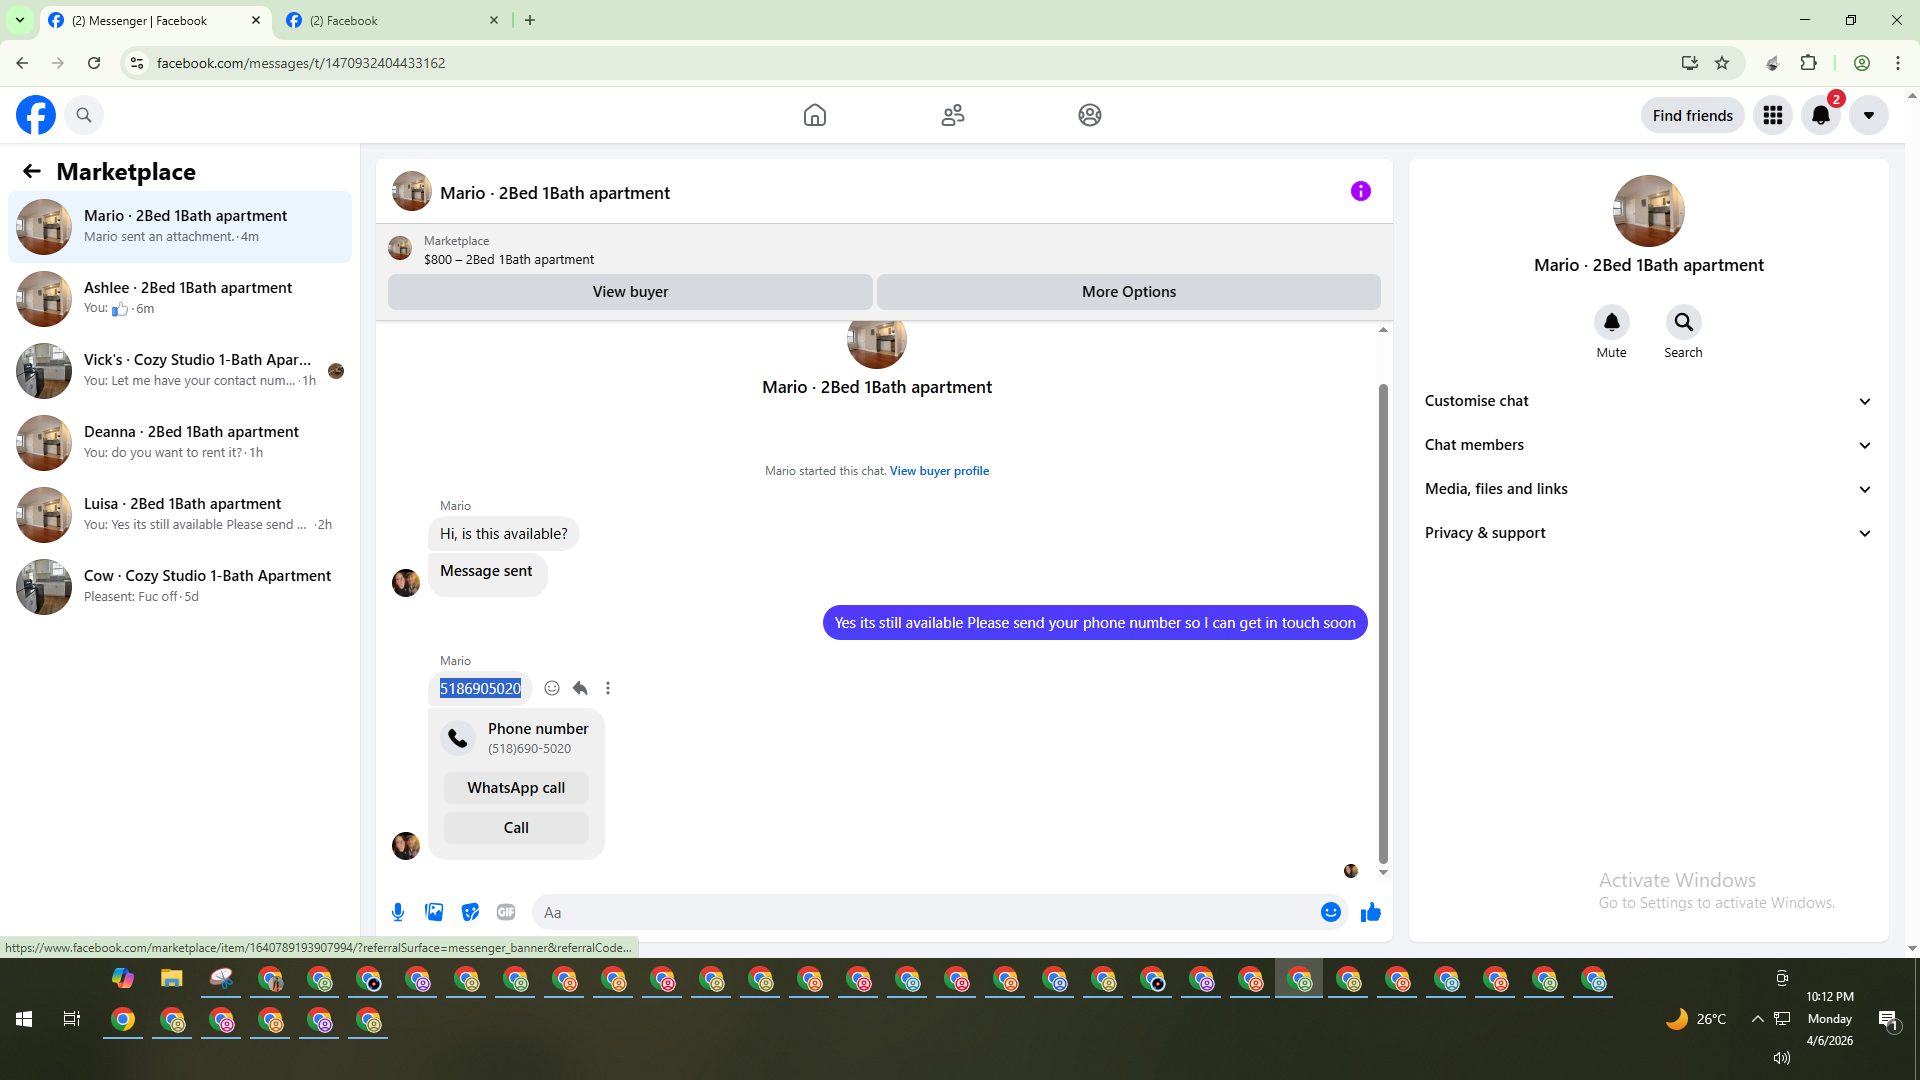Select the Messenger | Facebook tab

[x=155, y=20]
